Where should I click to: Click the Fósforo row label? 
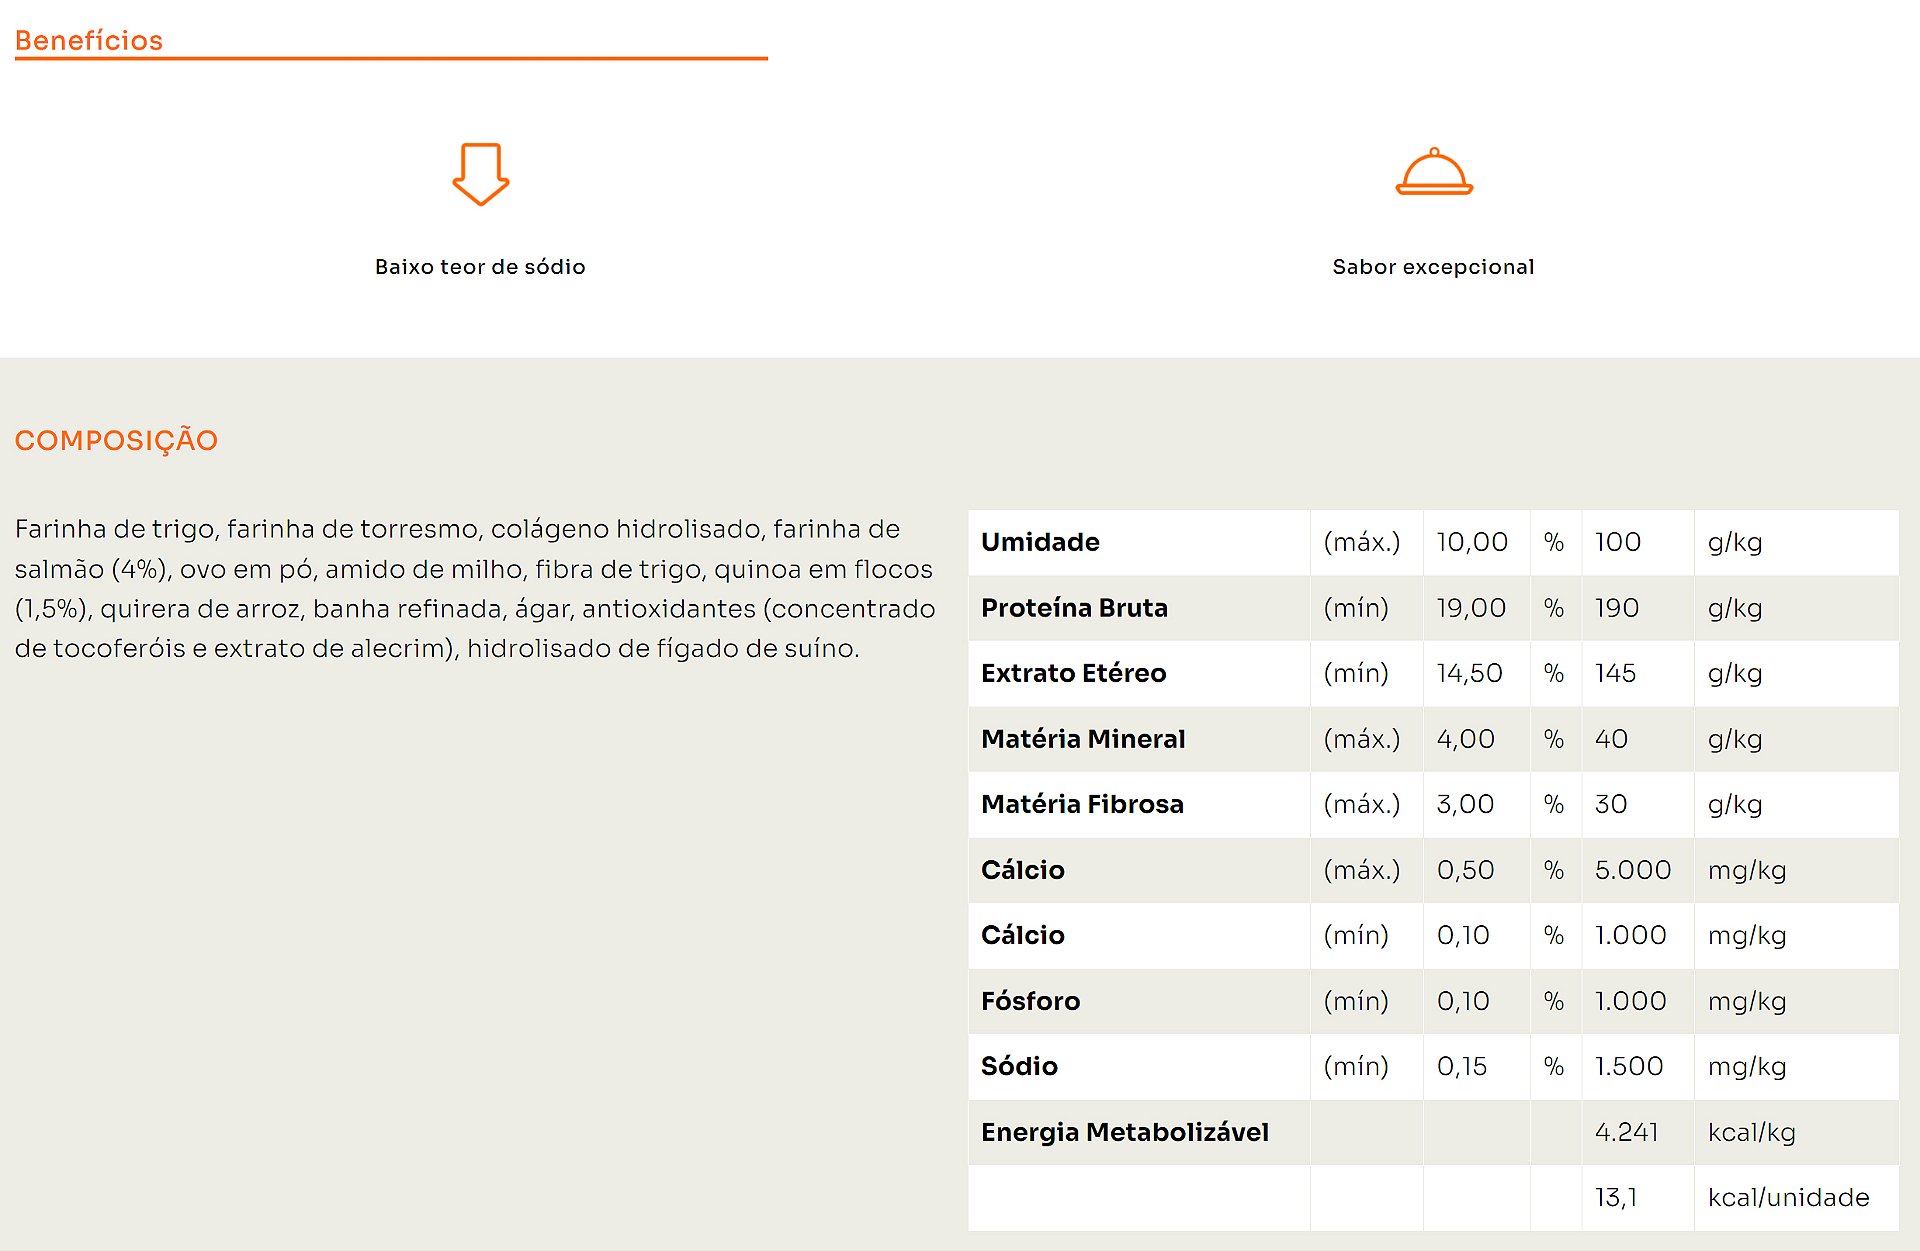(x=1030, y=1001)
